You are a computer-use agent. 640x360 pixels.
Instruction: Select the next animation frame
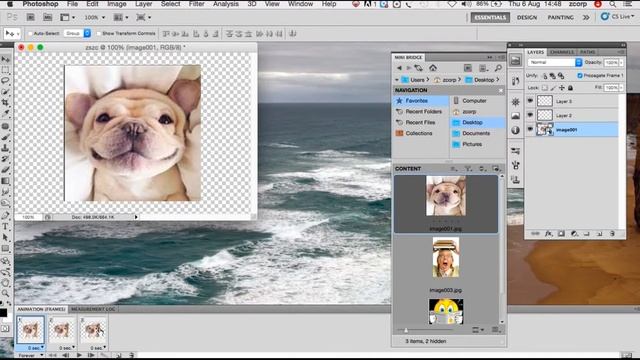[x=91, y=355]
